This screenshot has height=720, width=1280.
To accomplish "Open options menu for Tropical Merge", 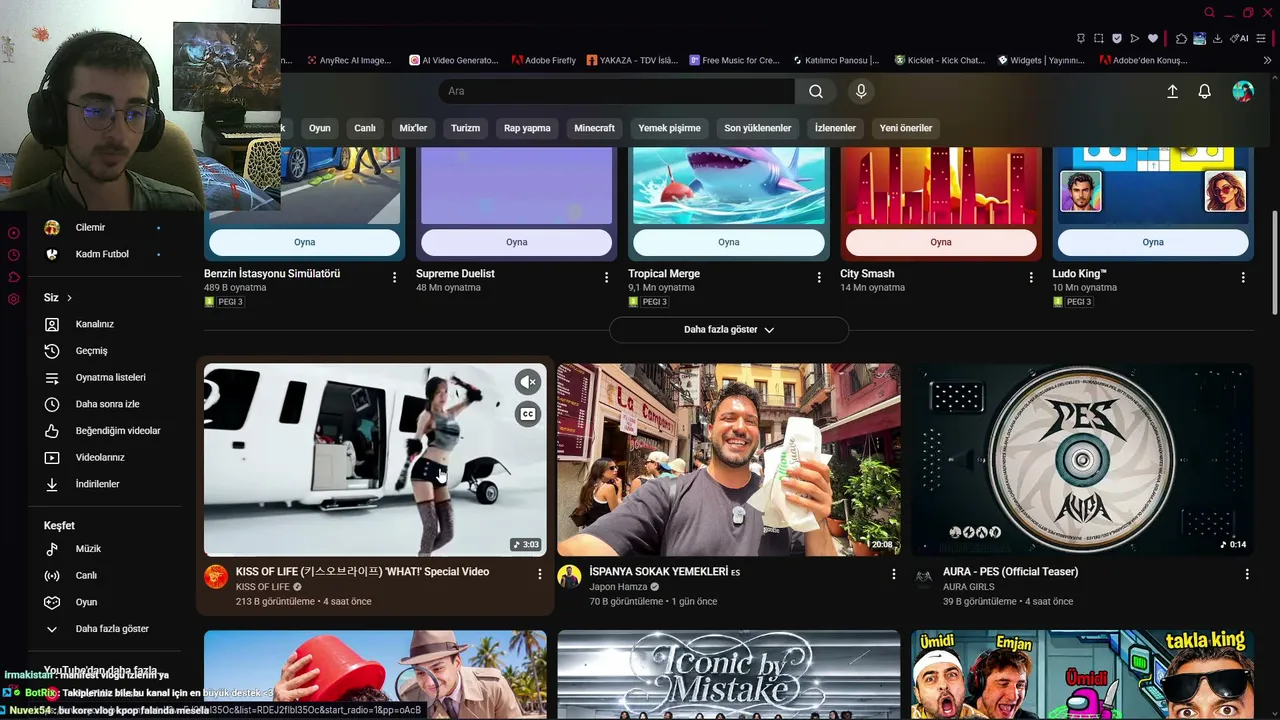I will pos(819,277).
